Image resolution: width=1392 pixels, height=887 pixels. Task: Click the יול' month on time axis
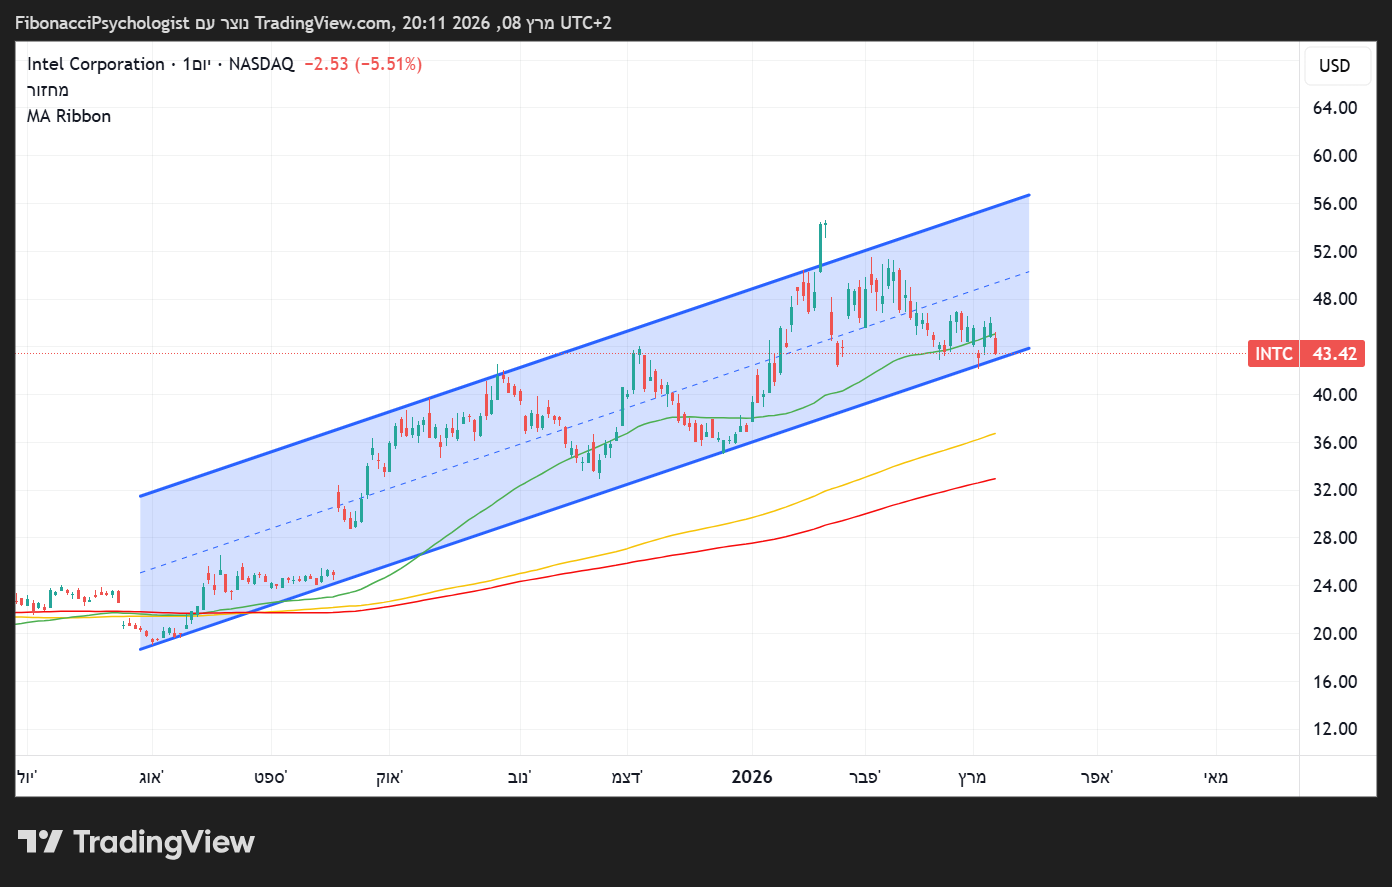(27, 777)
